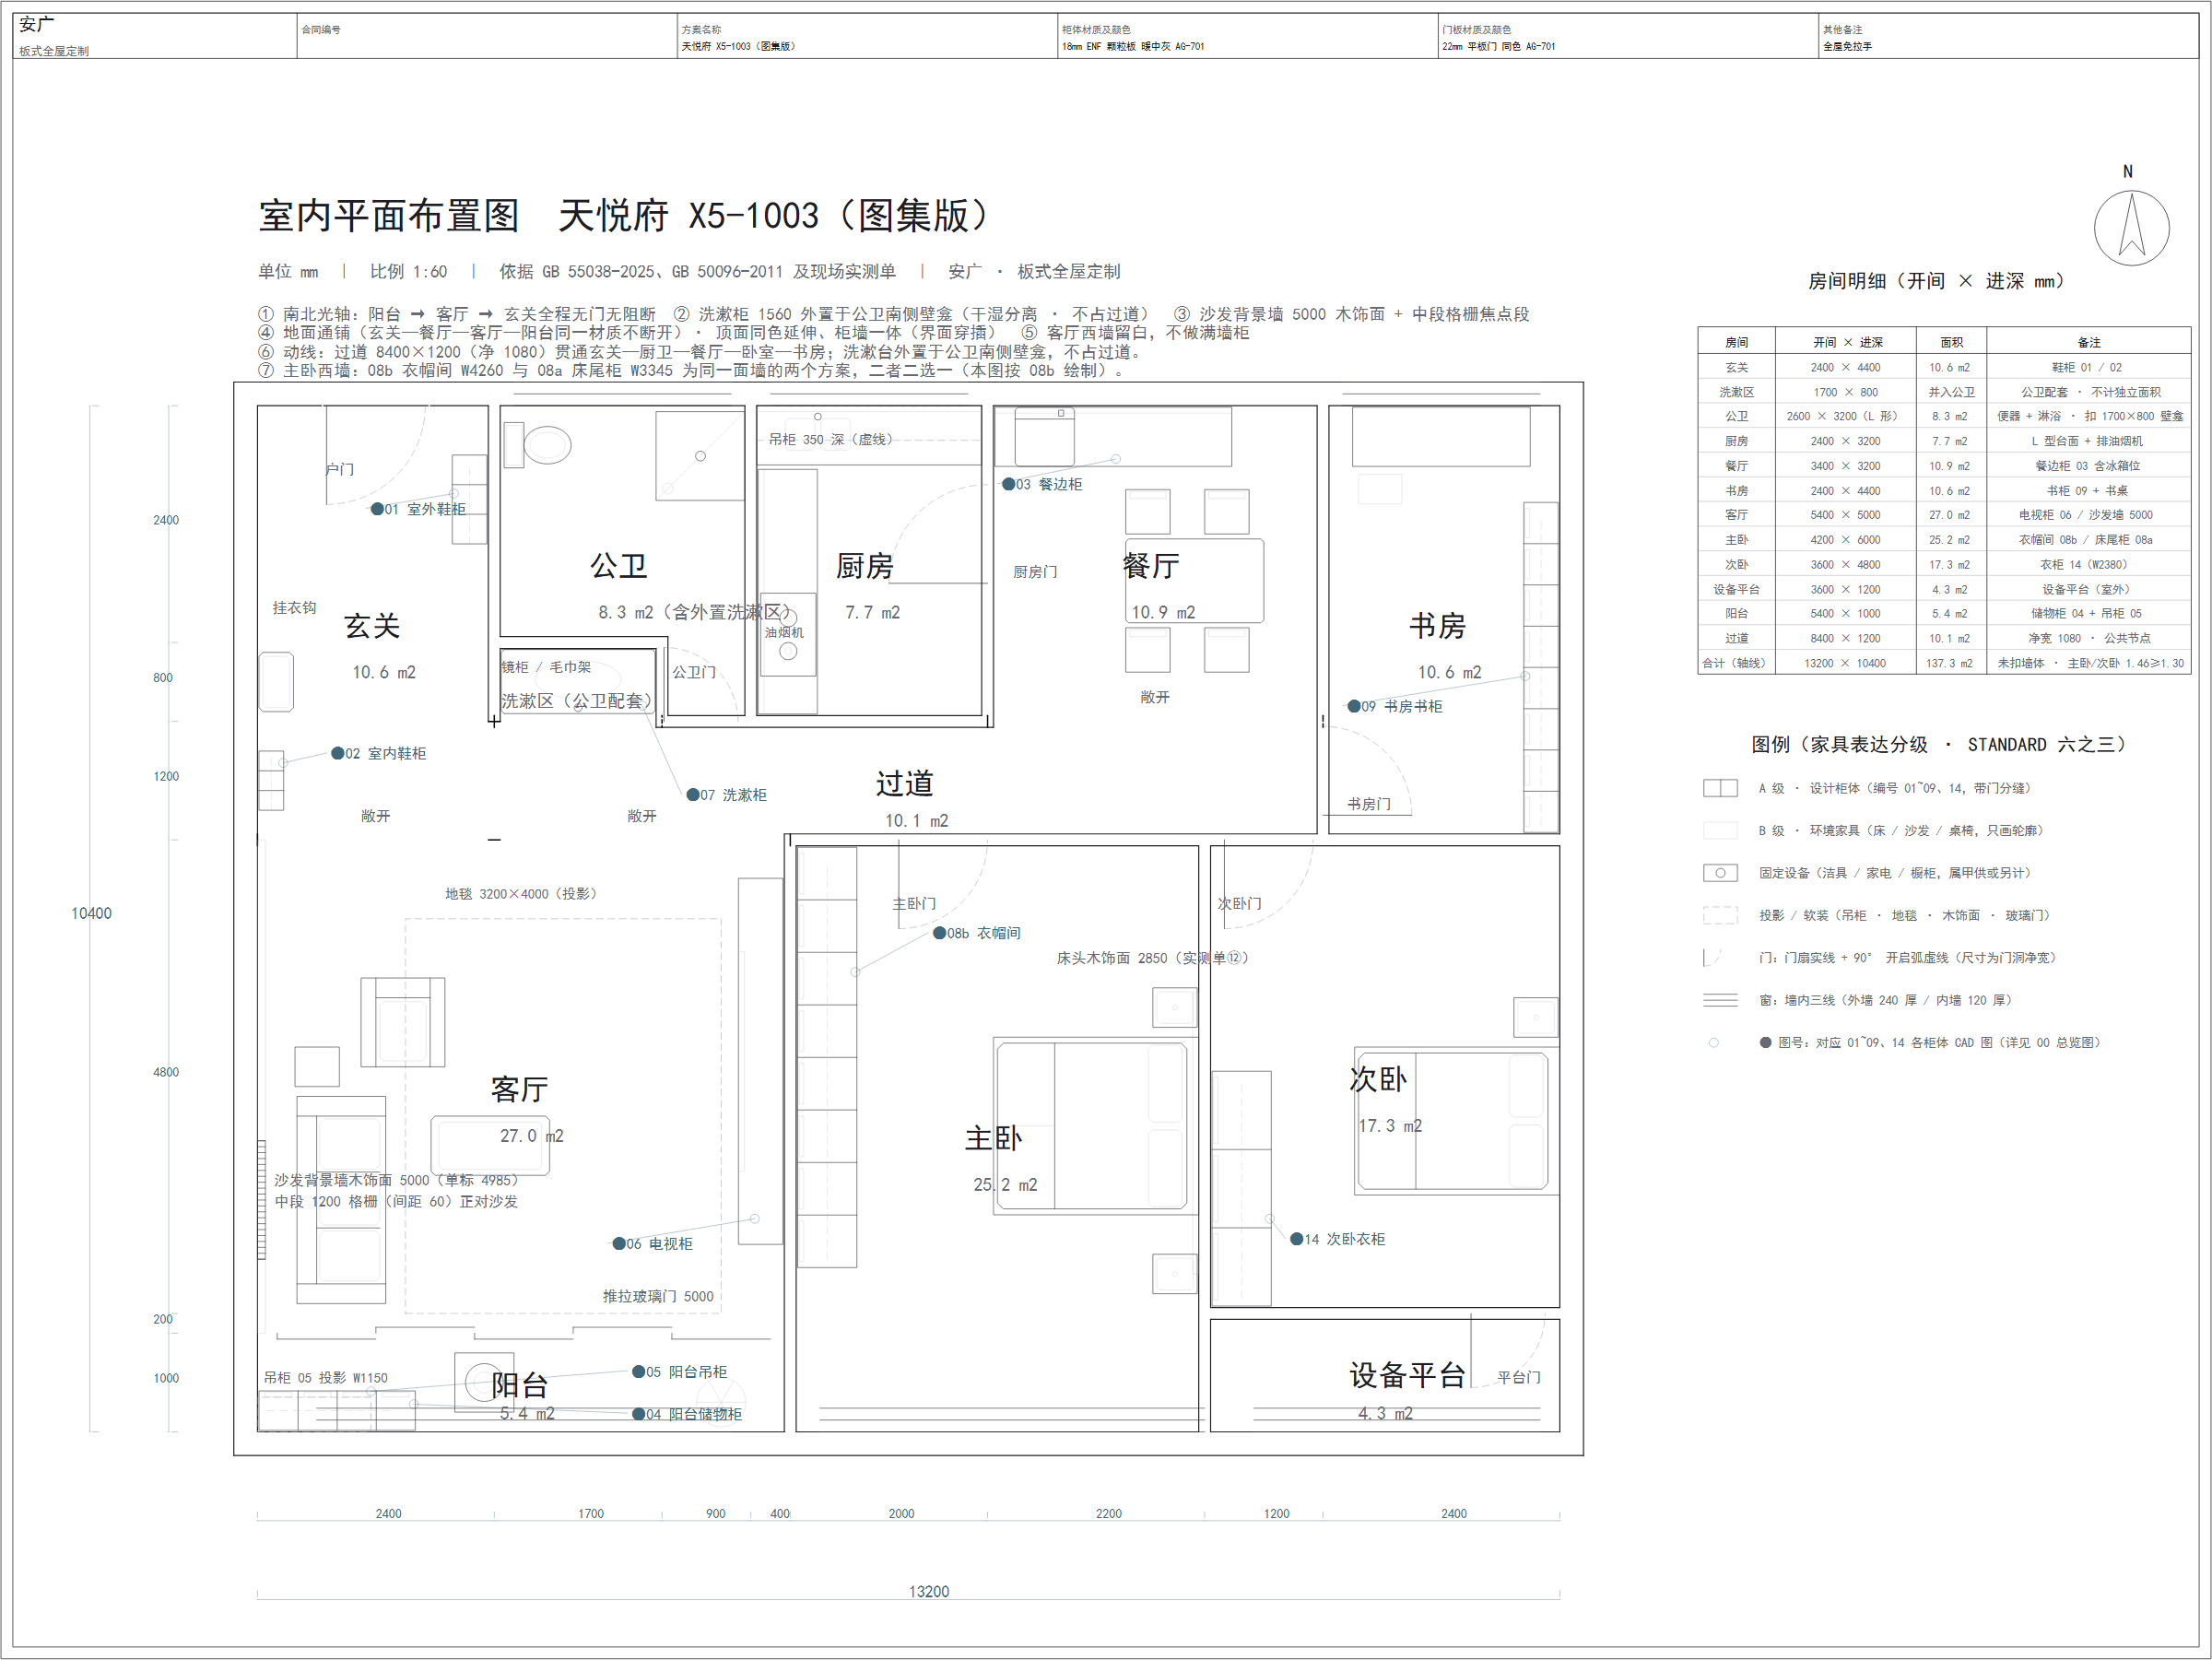Click the 餐厅 room label on the plan
2212x1660 pixels.
(1152, 566)
